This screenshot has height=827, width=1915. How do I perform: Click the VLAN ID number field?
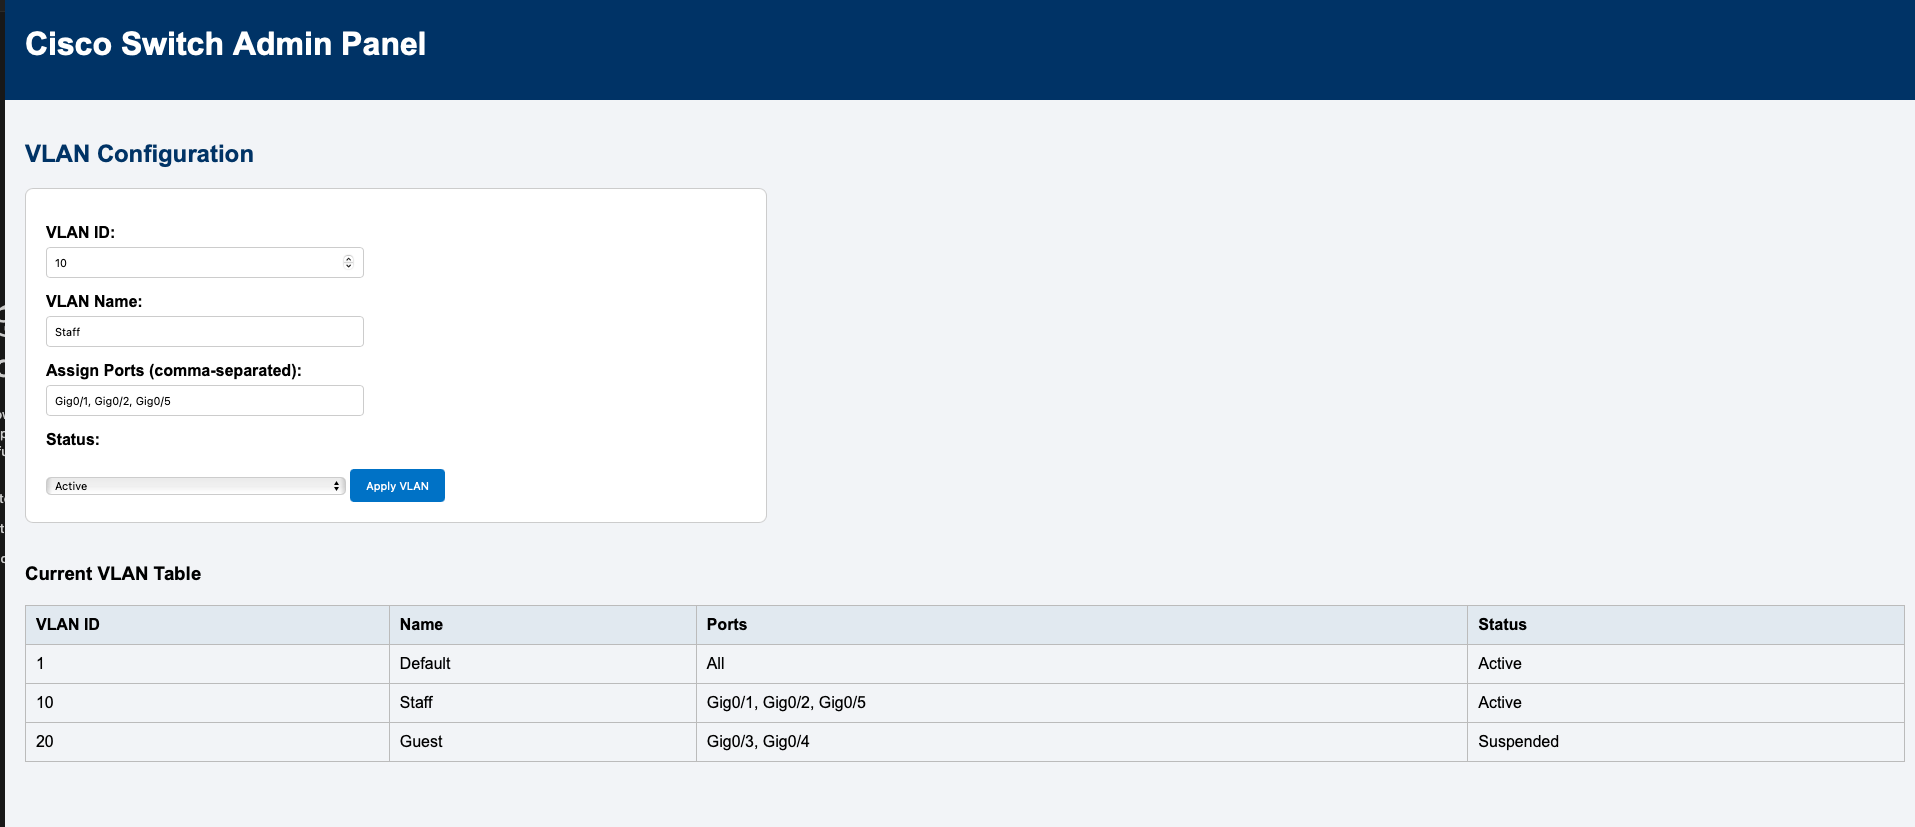tap(204, 263)
